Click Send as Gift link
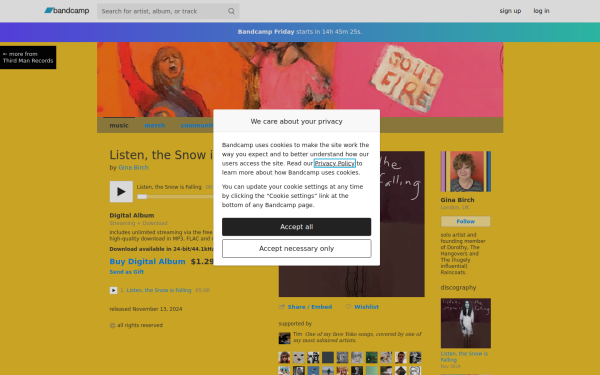The height and width of the screenshot is (375, 600). click(x=127, y=272)
